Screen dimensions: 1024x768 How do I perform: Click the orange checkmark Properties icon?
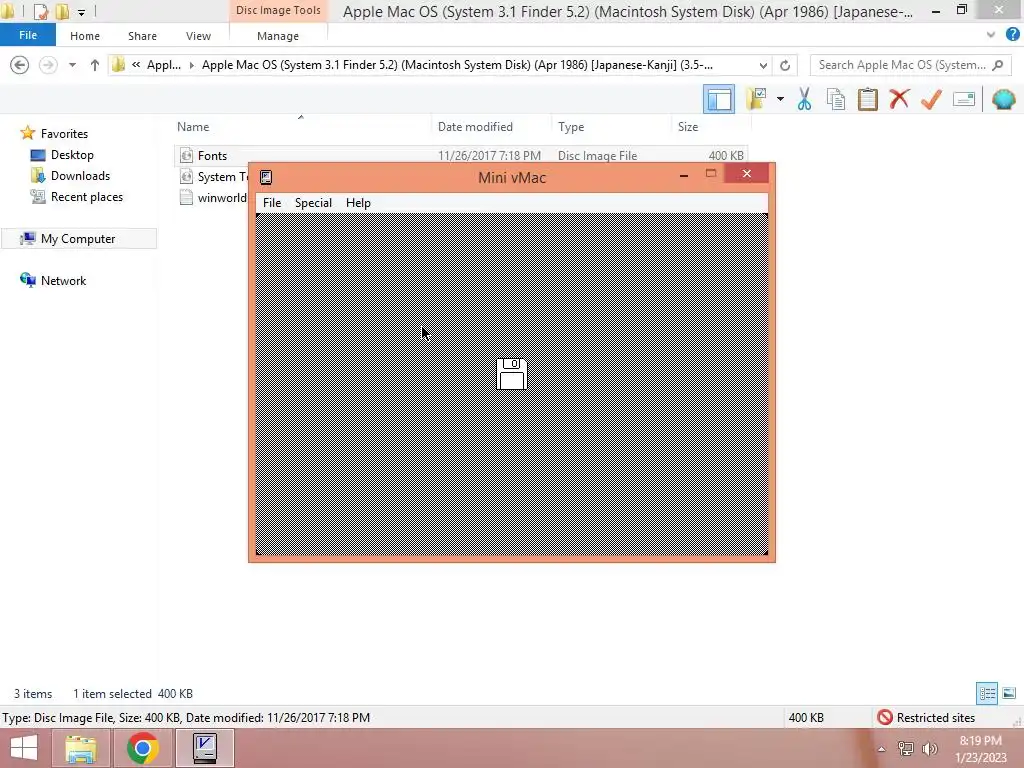click(x=931, y=99)
